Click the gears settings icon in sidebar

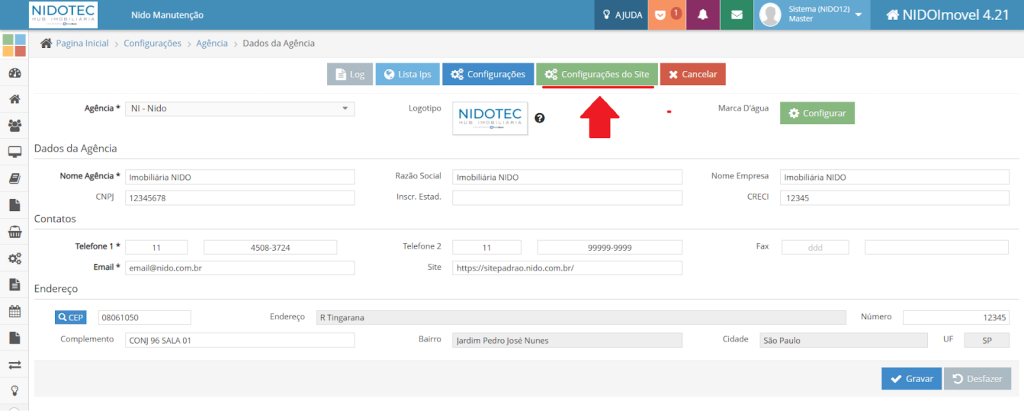[15, 258]
